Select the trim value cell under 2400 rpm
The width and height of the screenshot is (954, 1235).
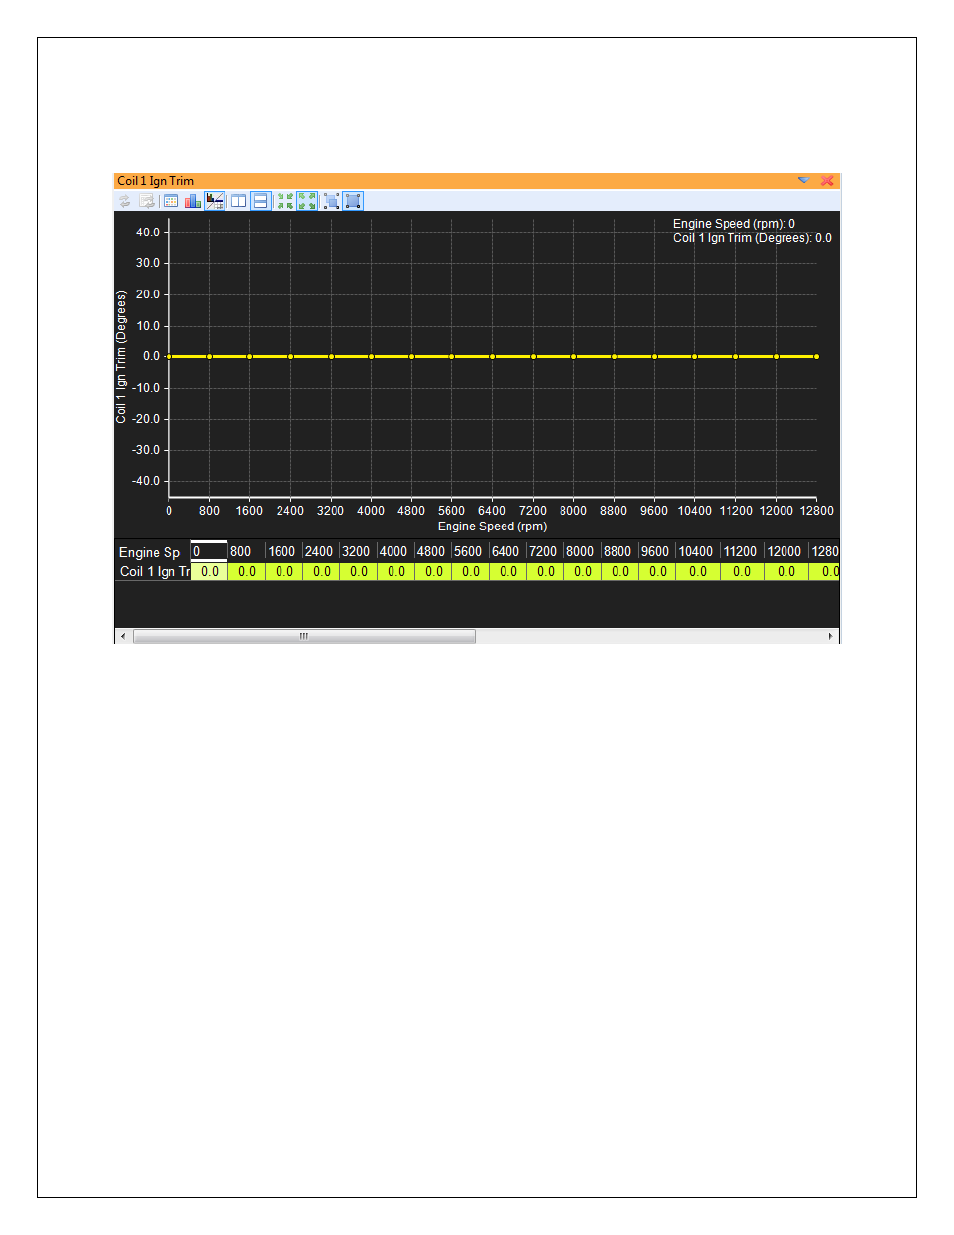321,572
